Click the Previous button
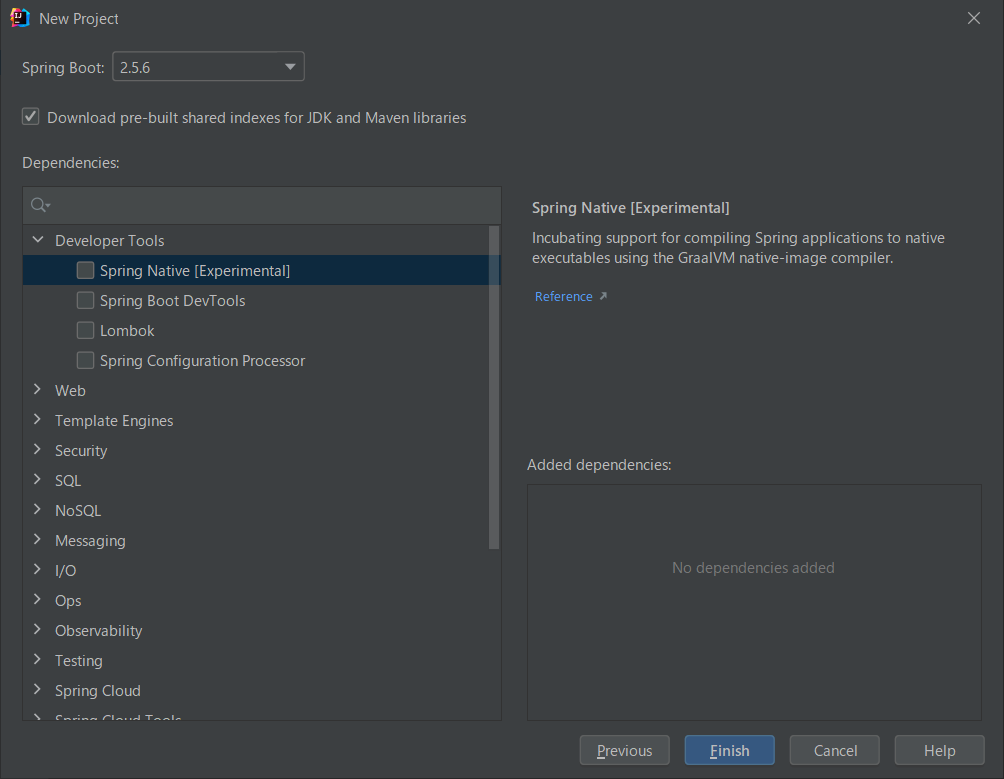The width and height of the screenshot is (1004, 779). [x=624, y=750]
